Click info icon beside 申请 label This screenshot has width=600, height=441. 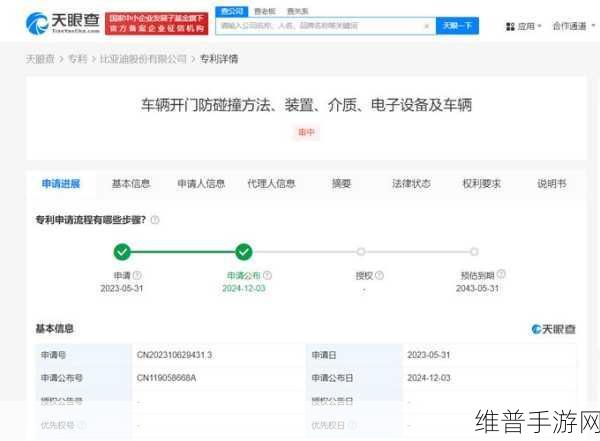tap(137, 275)
